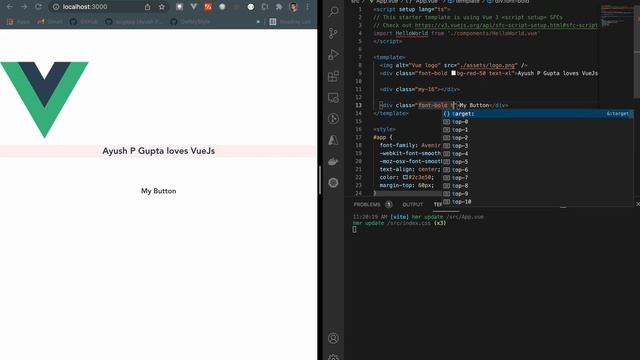Click the Ayush P Gupta loves VueJs heading
The image size is (640, 360).
click(158, 151)
